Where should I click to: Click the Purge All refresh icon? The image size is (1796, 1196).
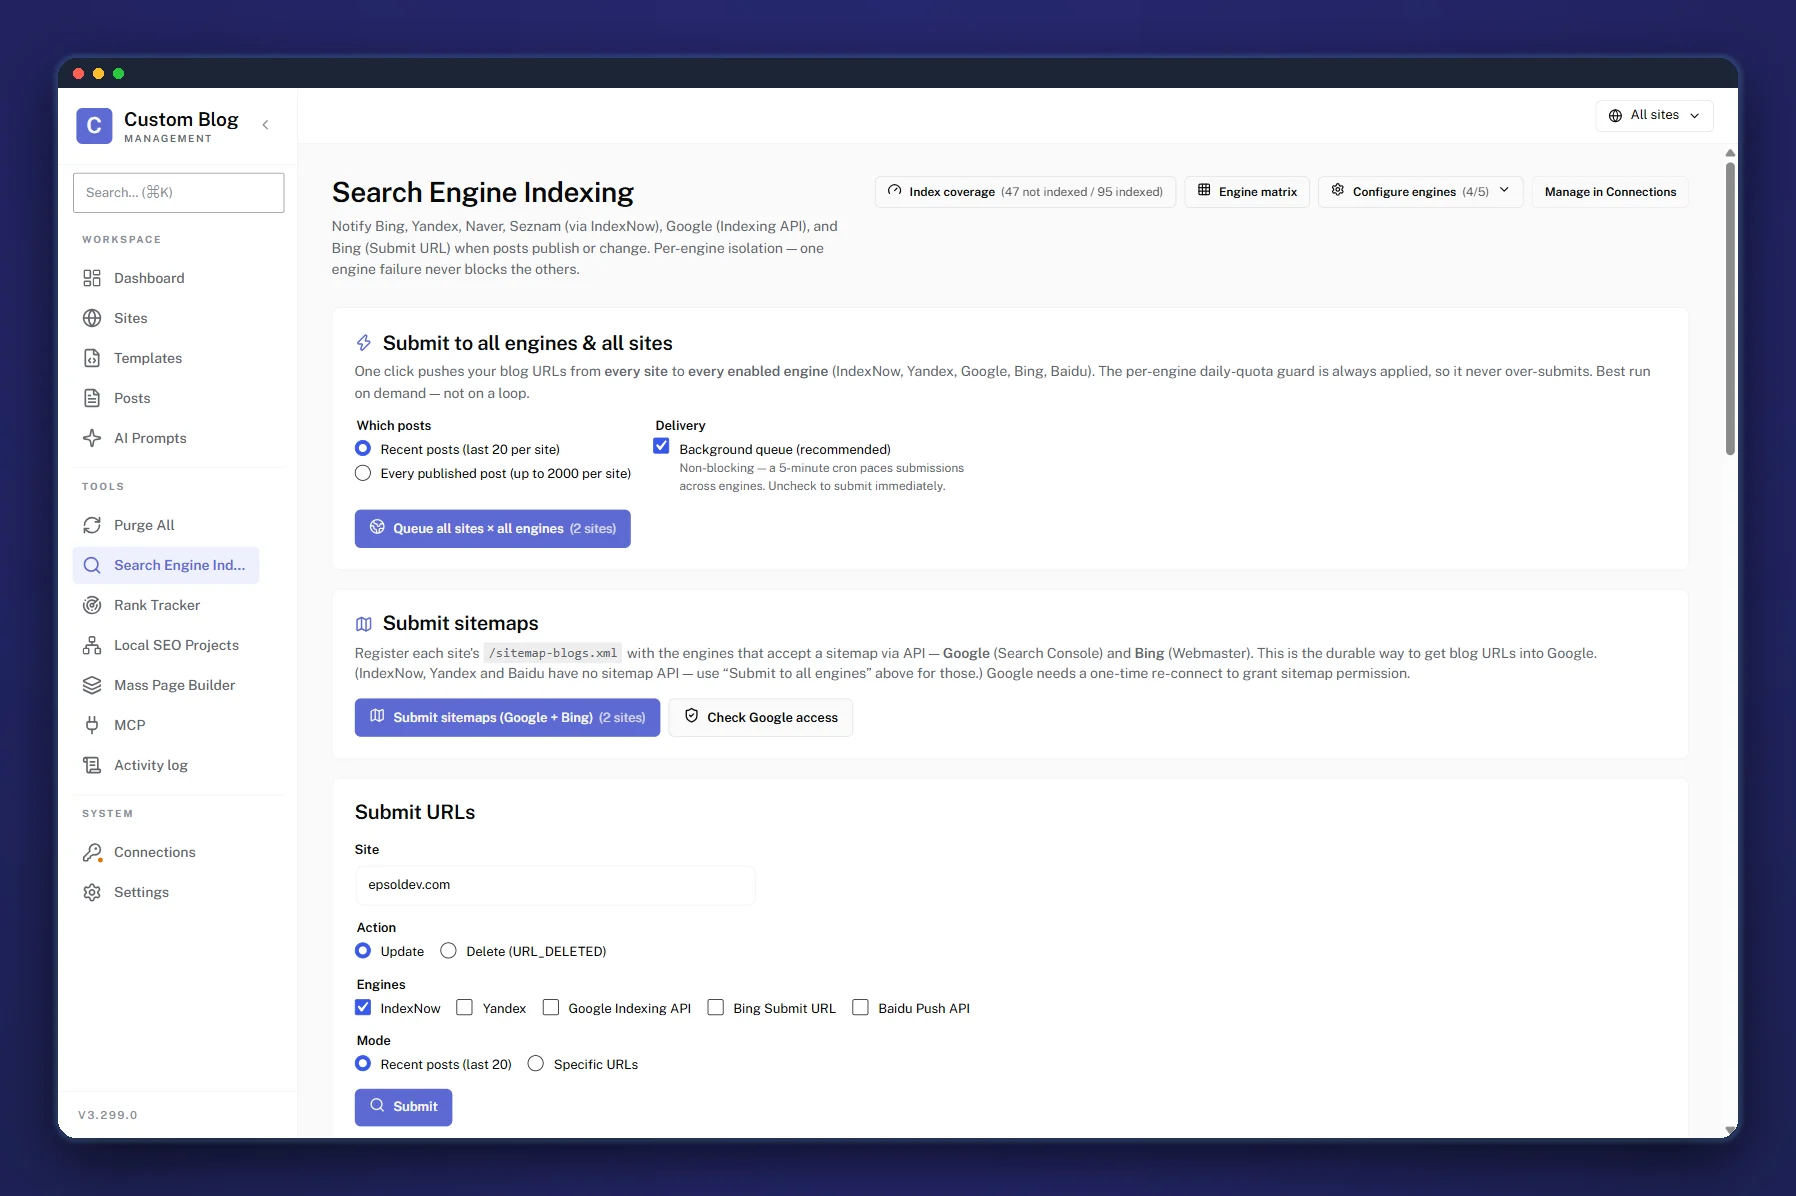(x=92, y=525)
